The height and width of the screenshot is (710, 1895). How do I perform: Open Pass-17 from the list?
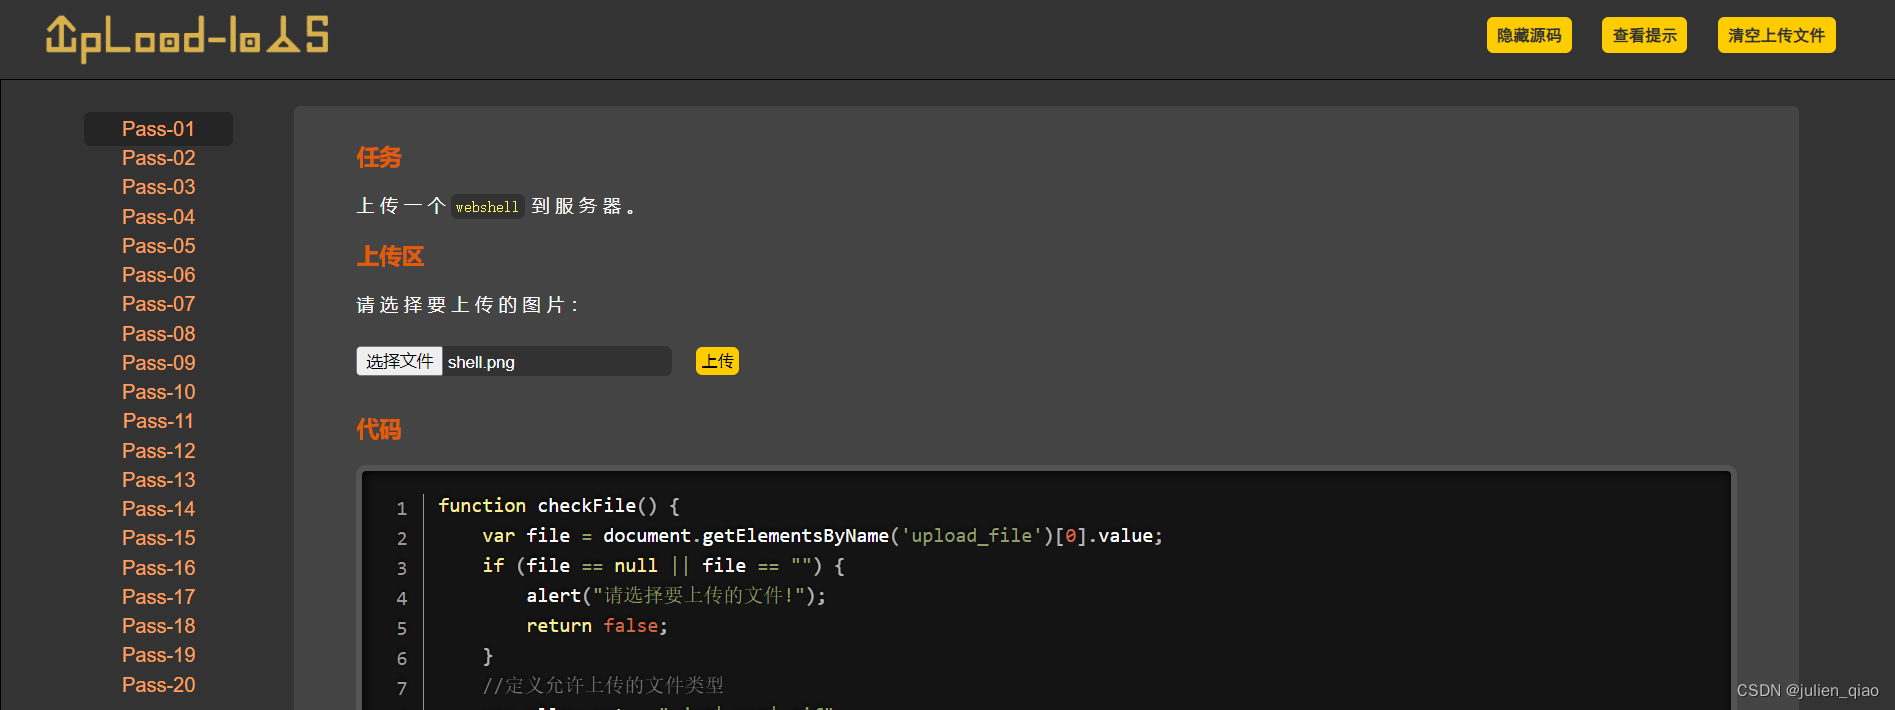tap(158, 597)
